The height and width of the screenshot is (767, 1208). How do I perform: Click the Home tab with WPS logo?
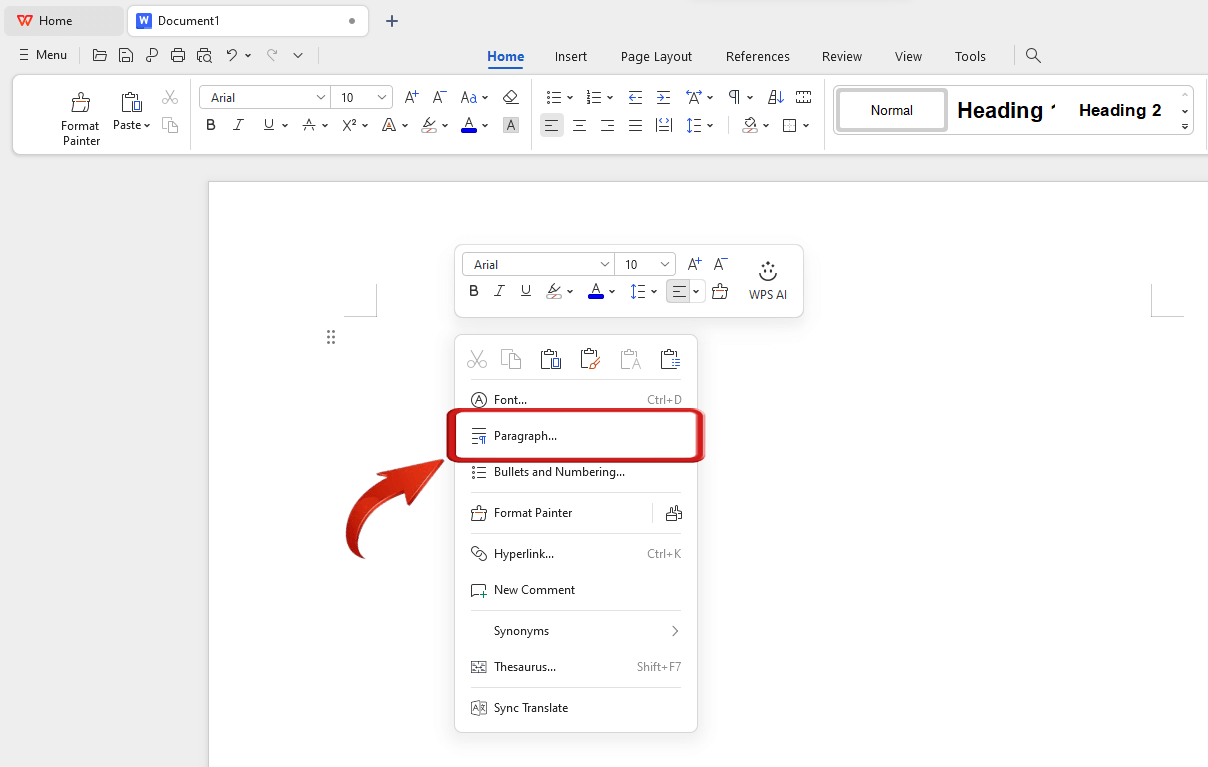[62, 21]
